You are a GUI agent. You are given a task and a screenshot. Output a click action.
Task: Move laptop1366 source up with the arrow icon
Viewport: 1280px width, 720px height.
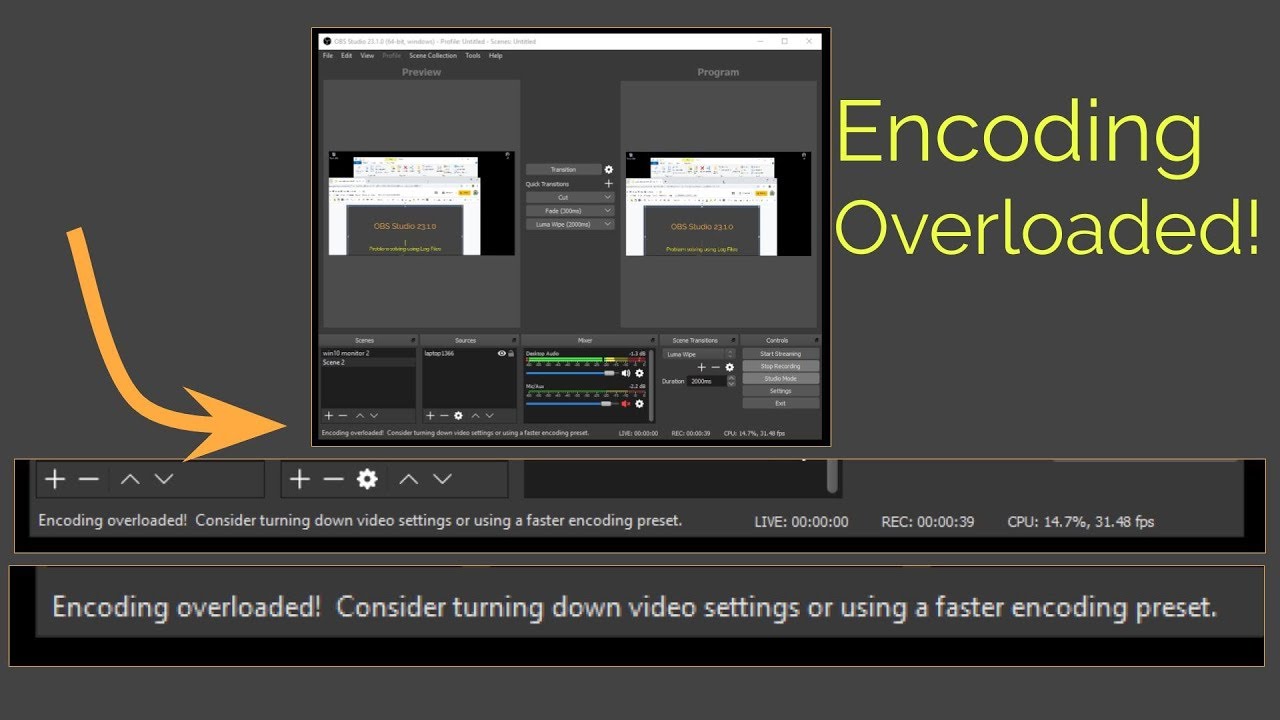474,415
